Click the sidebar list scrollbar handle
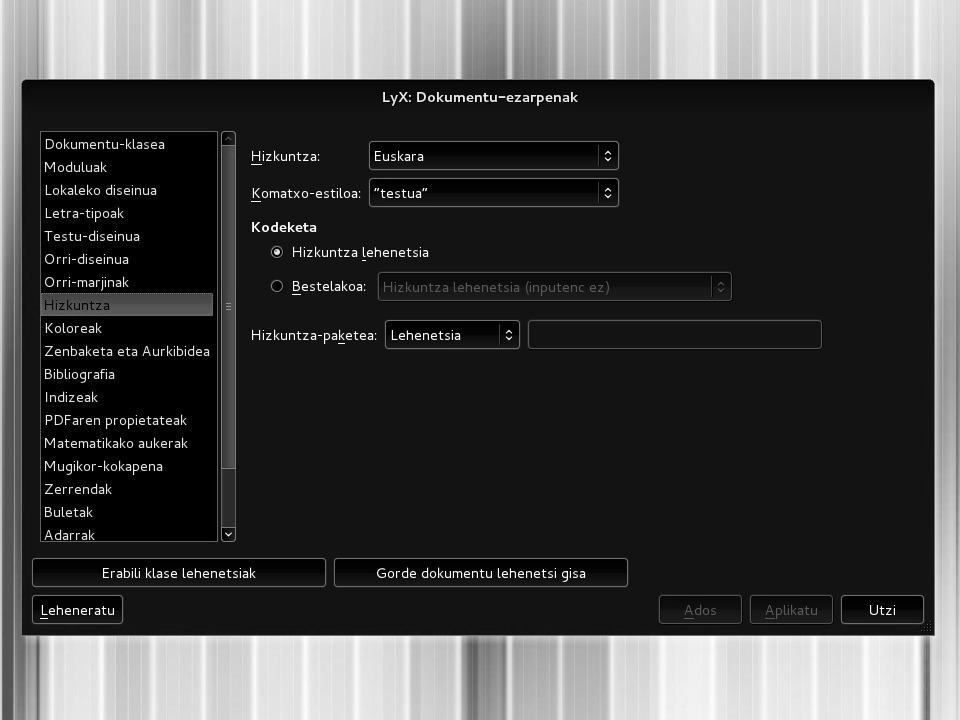 pyautogui.click(x=228, y=307)
